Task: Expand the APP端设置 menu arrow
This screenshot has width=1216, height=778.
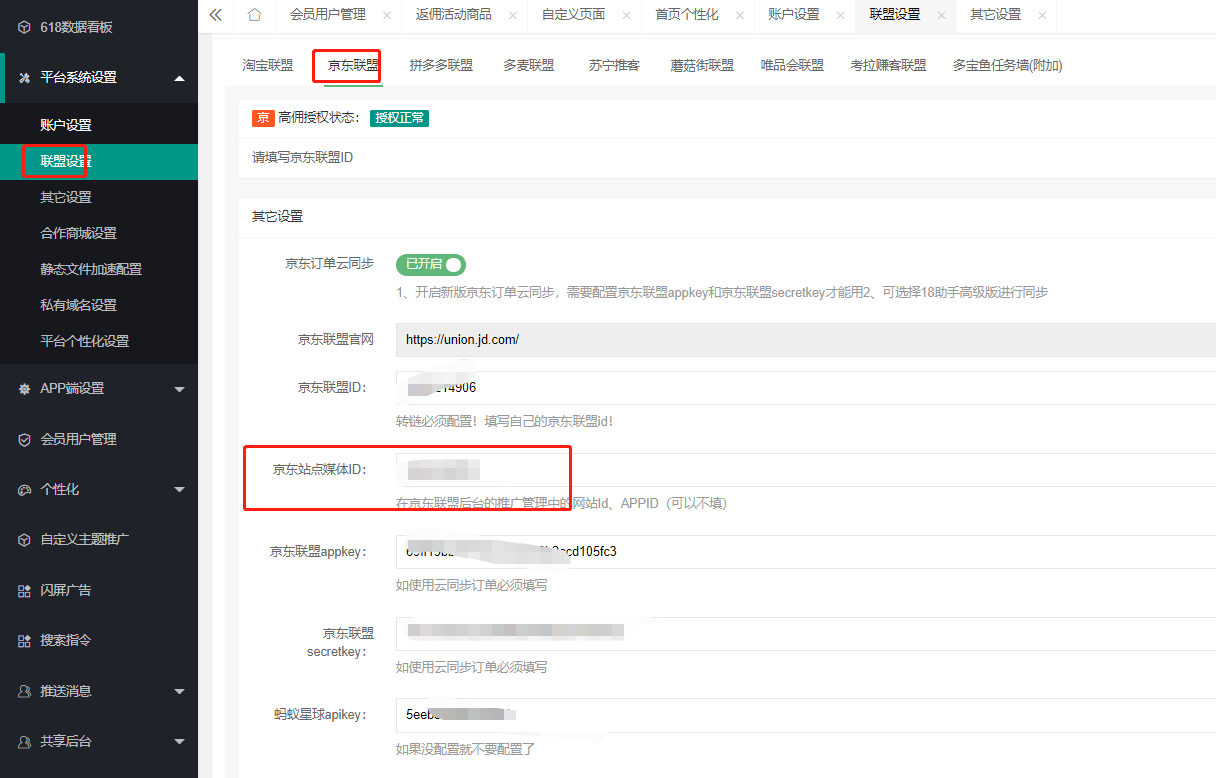Action: coord(179,389)
